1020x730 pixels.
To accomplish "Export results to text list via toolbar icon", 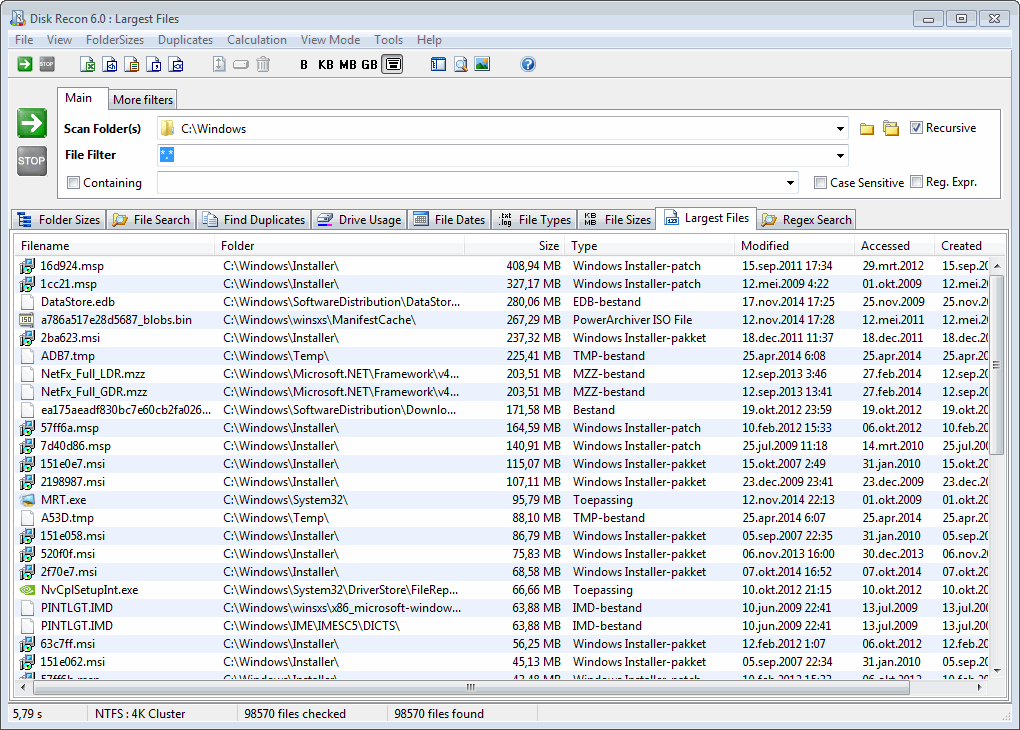I will click(x=131, y=64).
